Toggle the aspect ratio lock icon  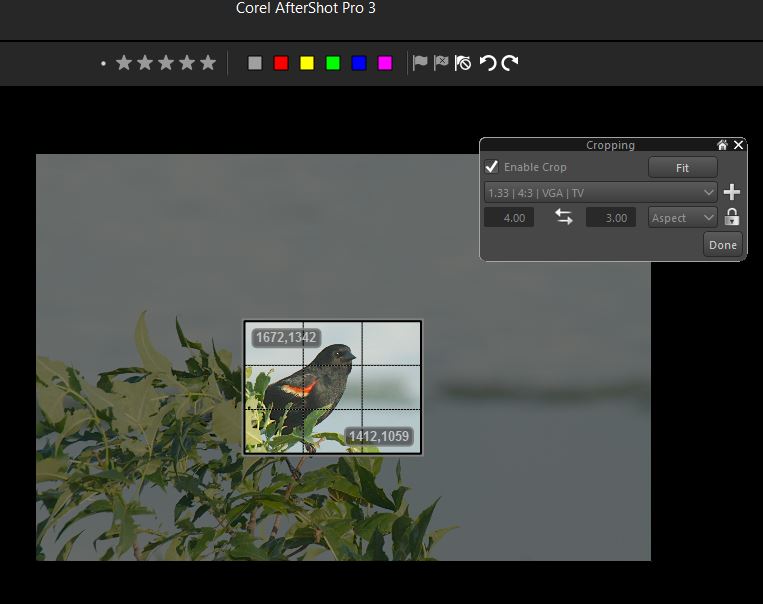(732, 217)
